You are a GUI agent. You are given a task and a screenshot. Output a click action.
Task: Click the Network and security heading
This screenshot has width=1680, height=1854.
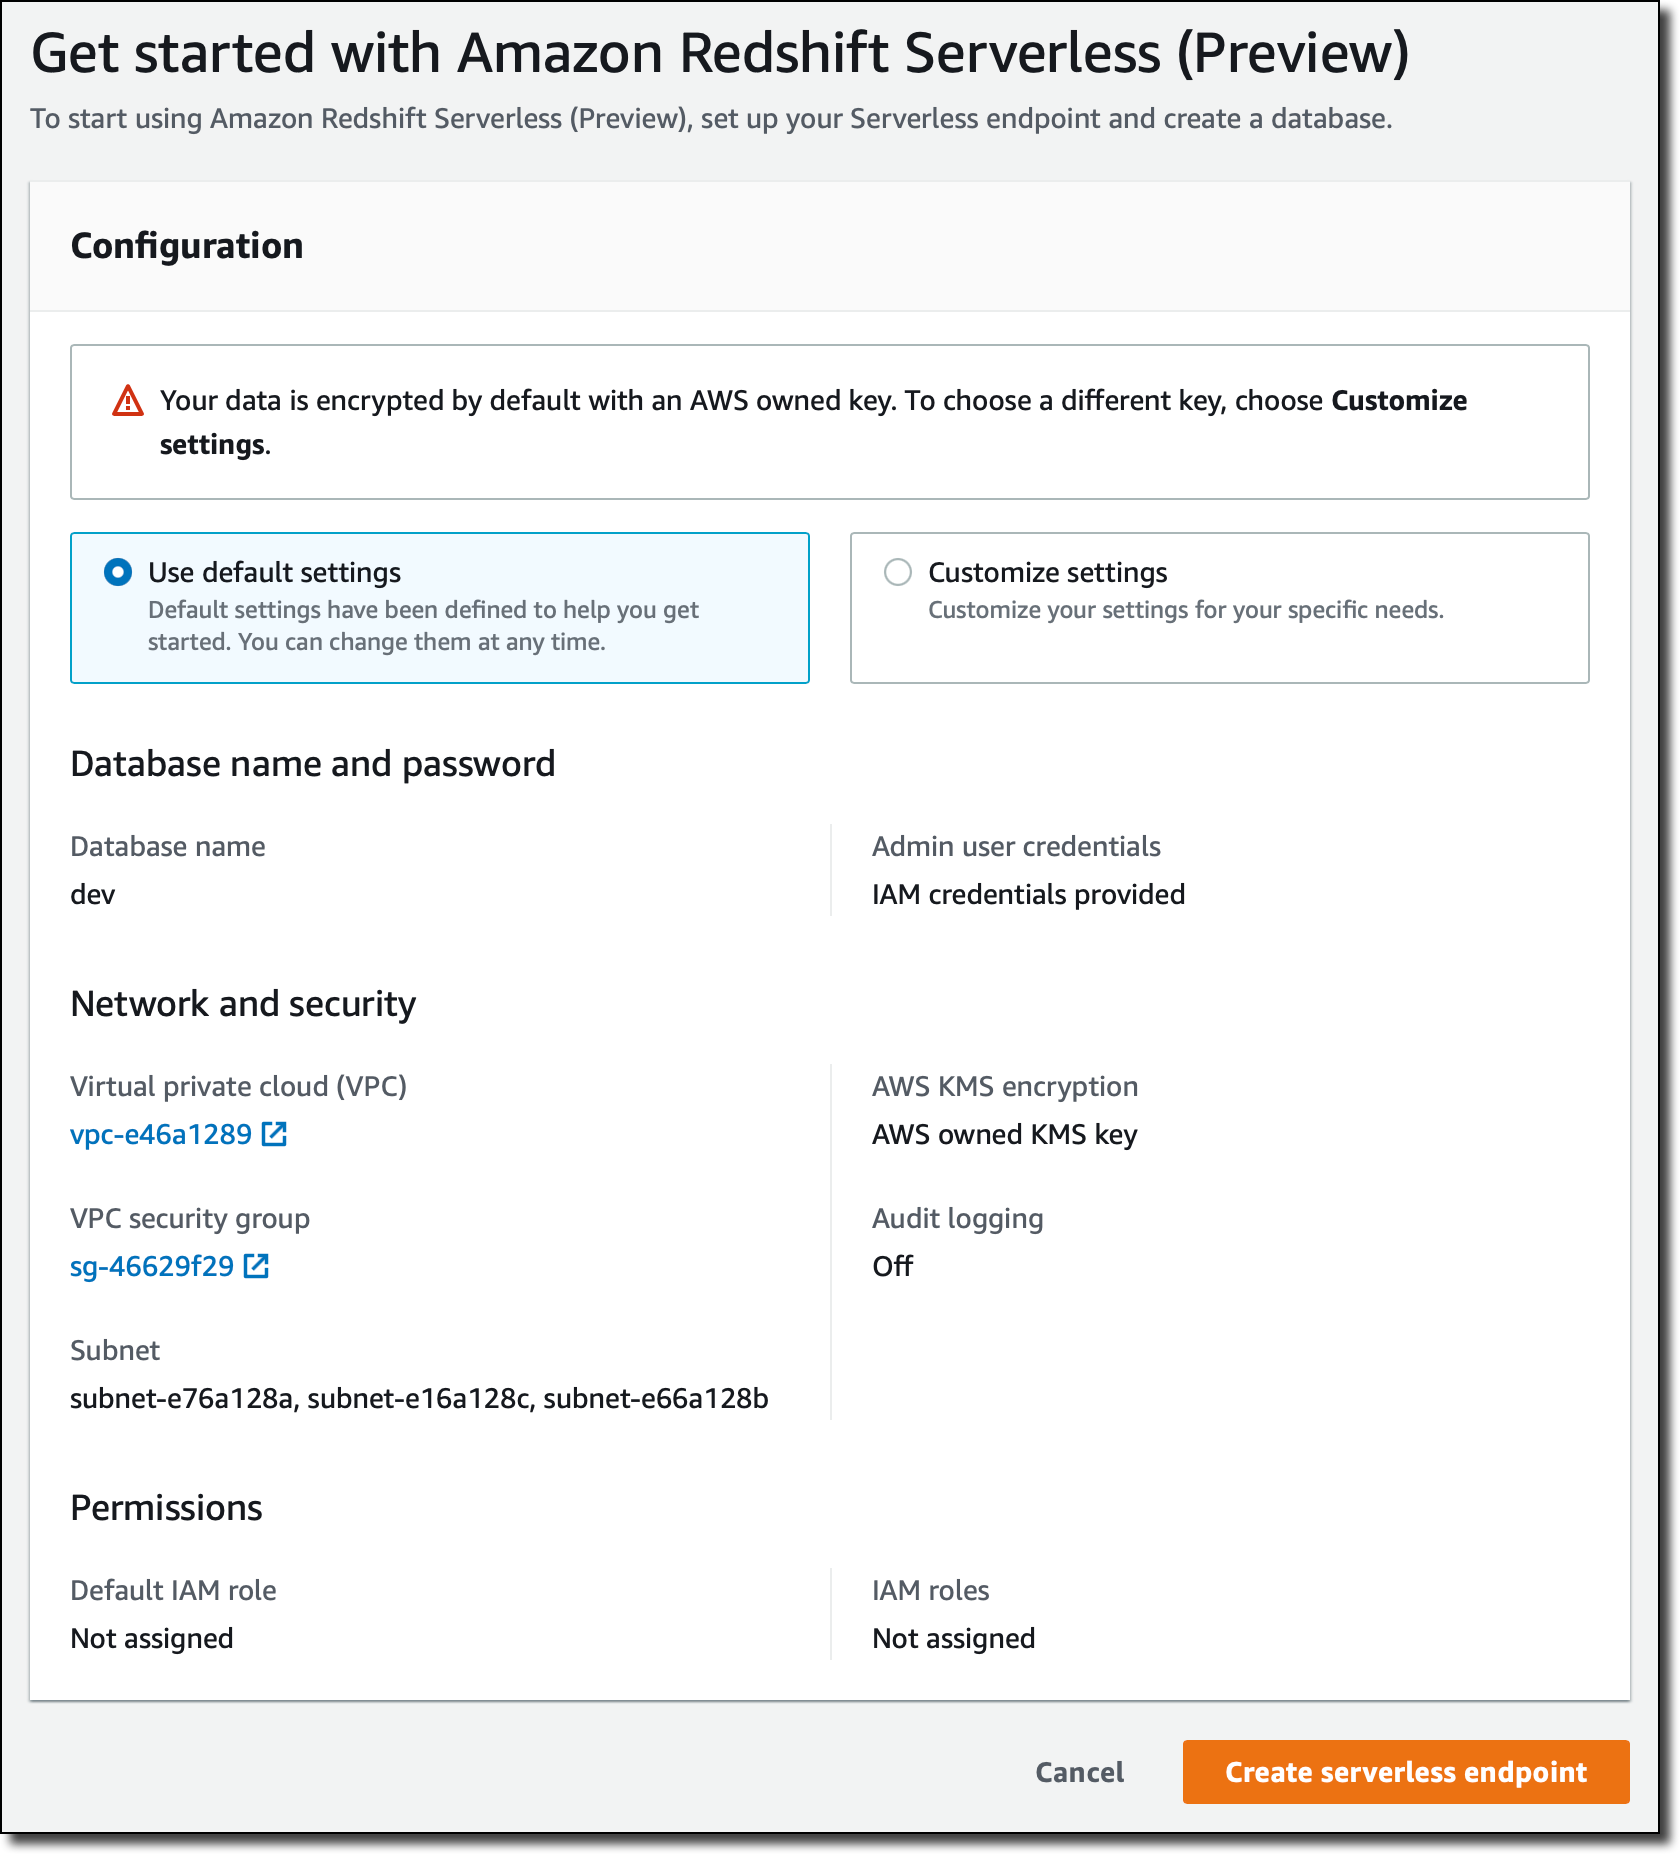pos(243,1004)
